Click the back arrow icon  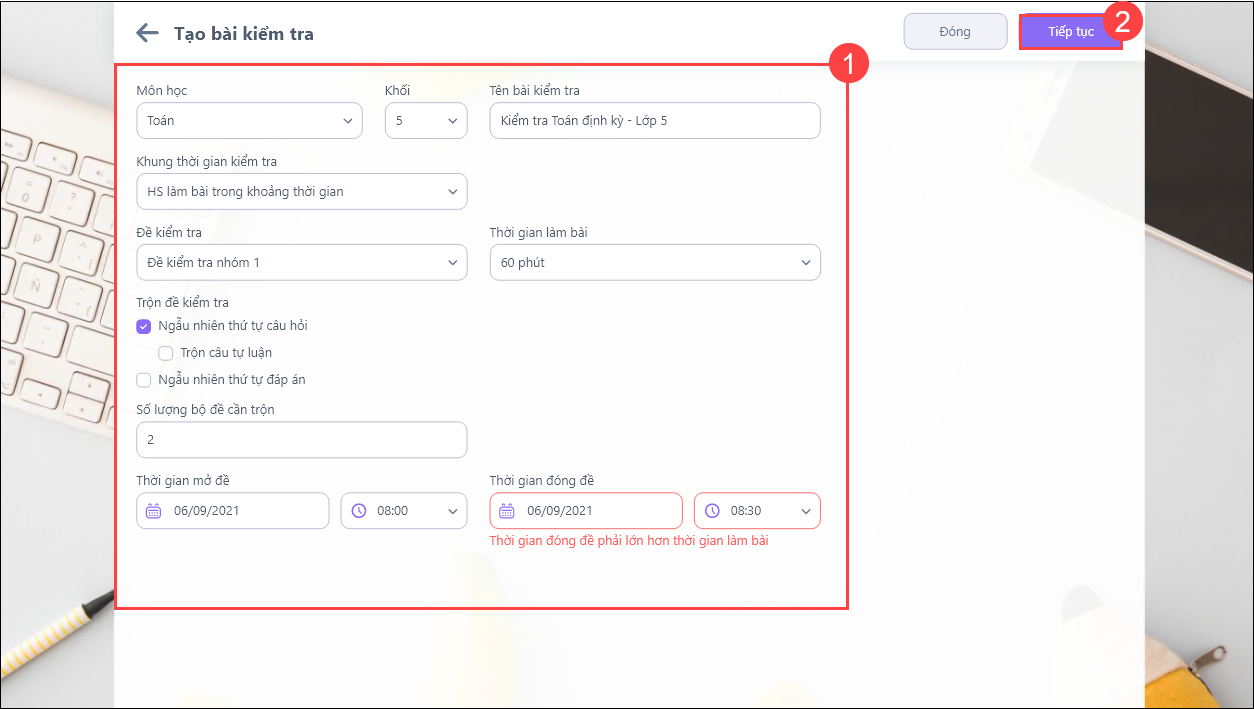pyautogui.click(x=148, y=33)
